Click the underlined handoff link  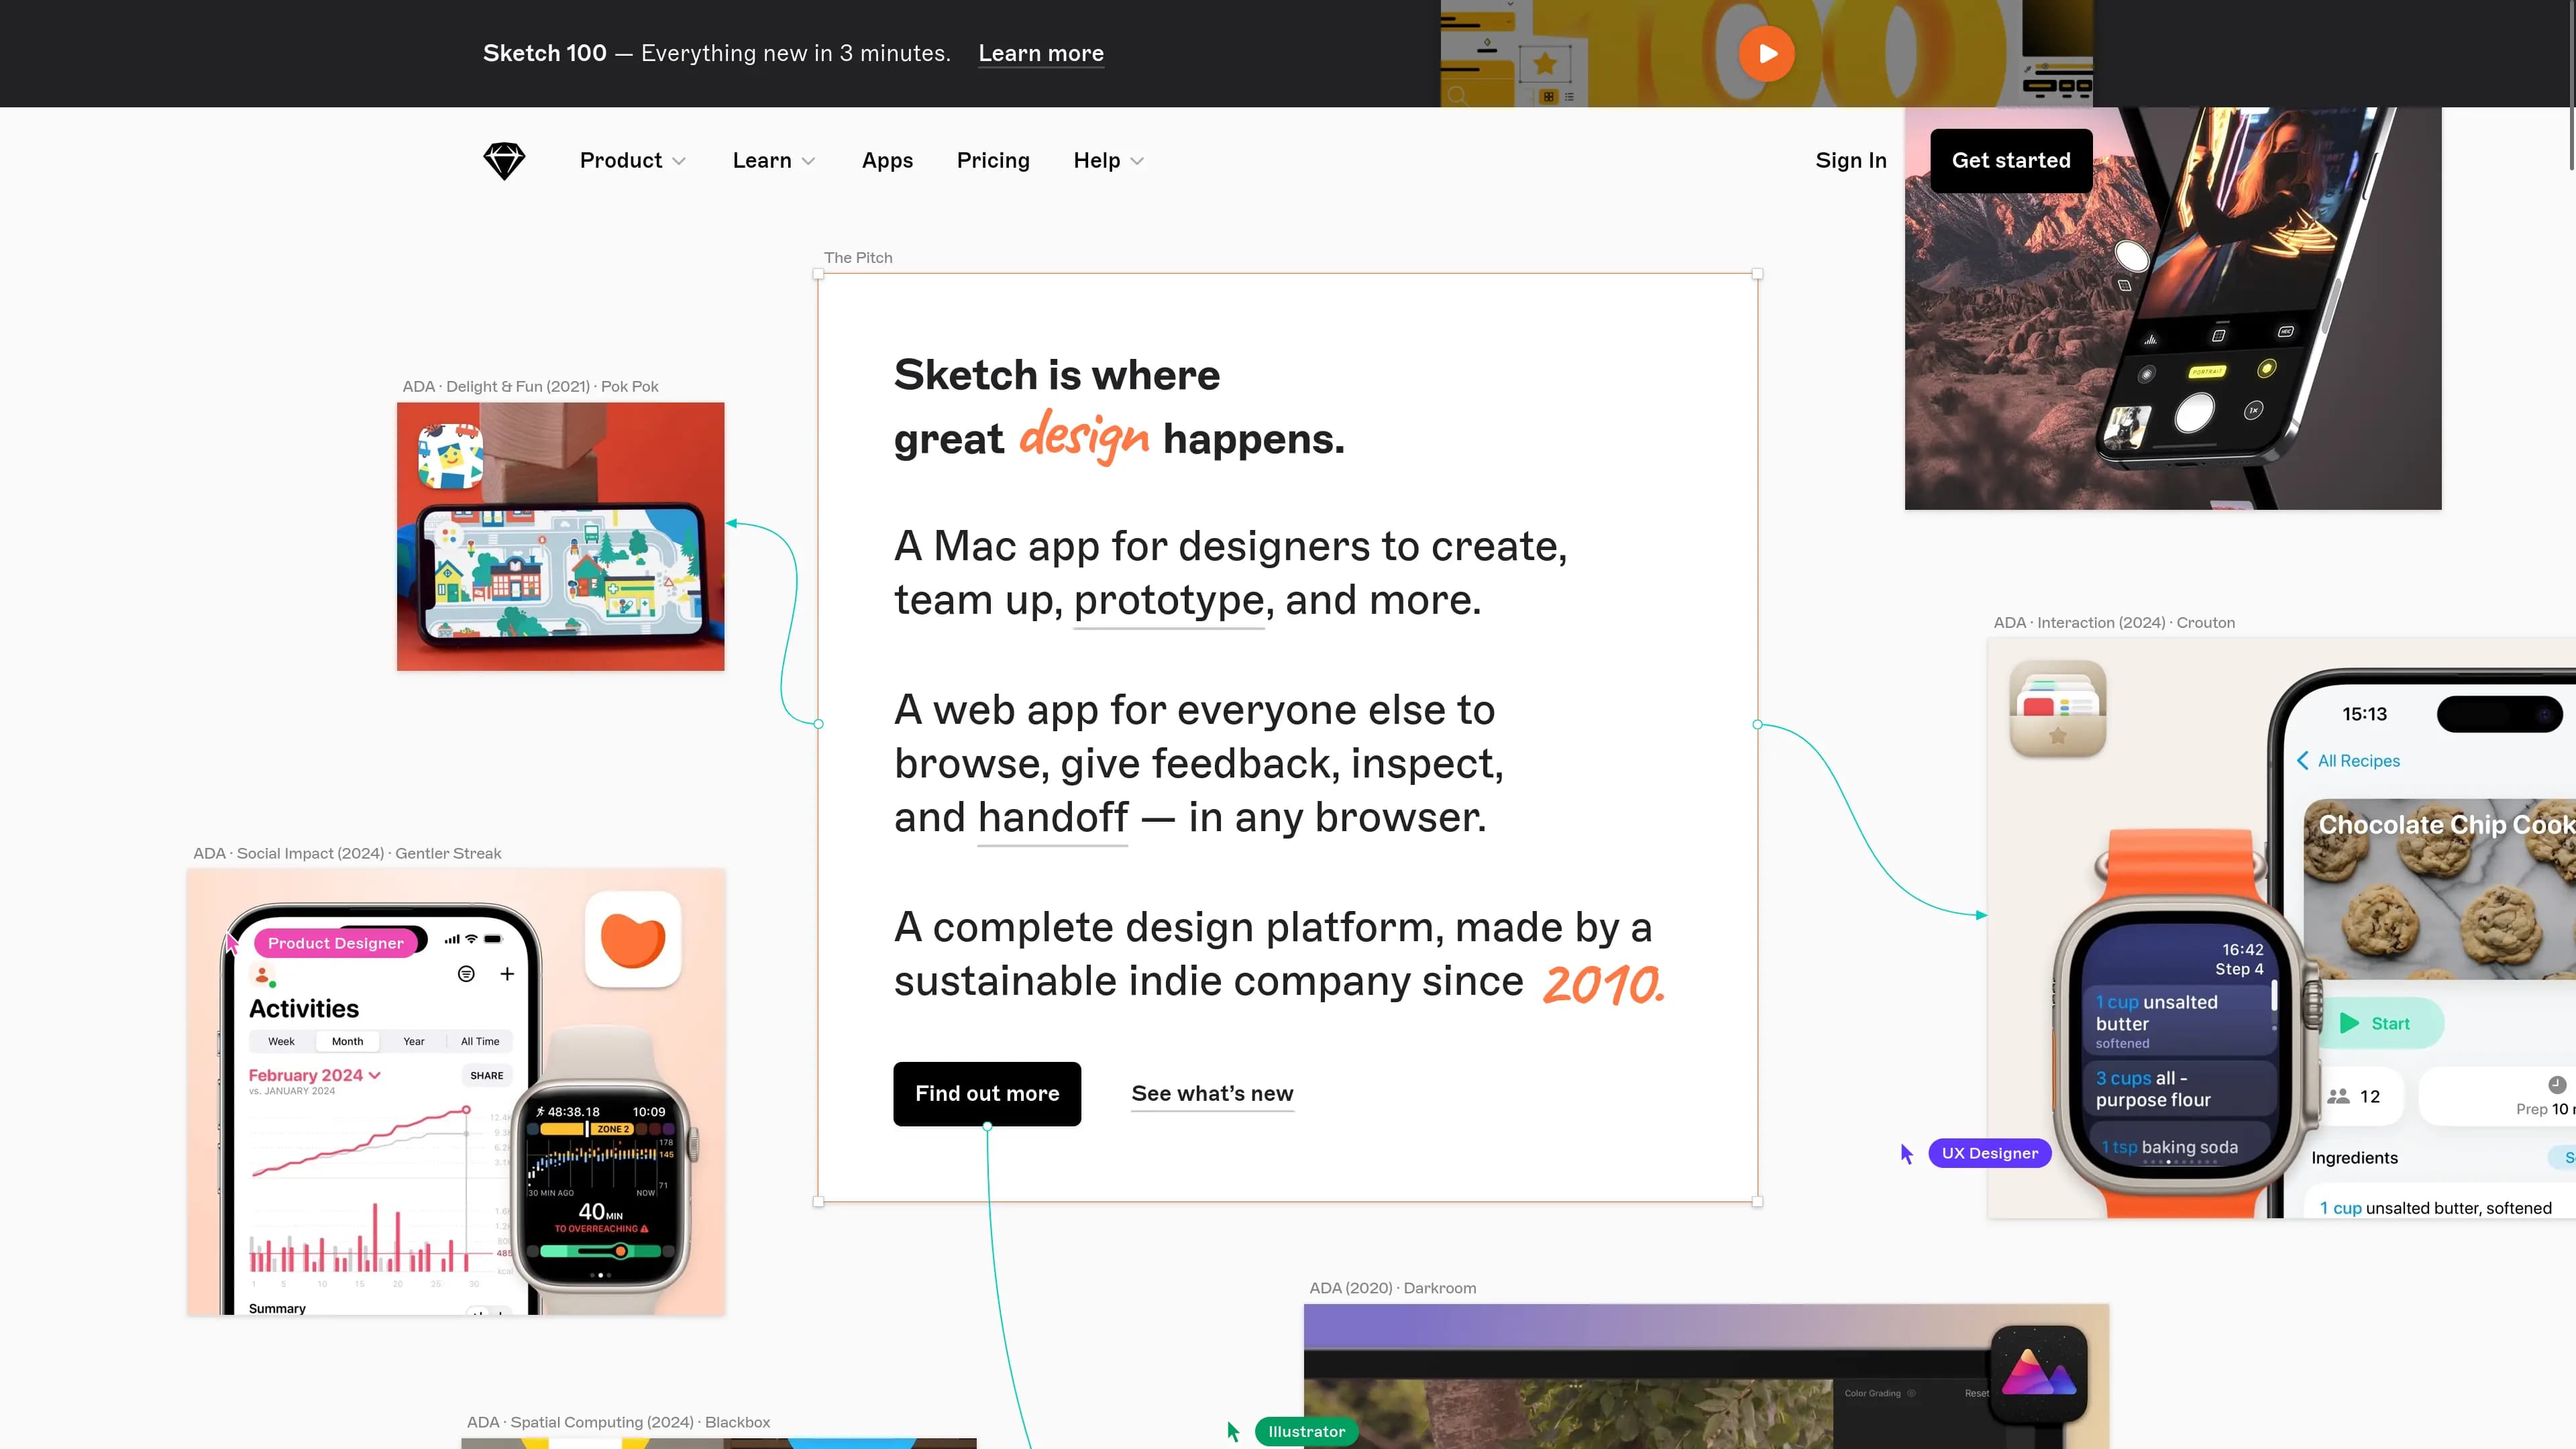pyautogui.click(x=1053, y=817)
